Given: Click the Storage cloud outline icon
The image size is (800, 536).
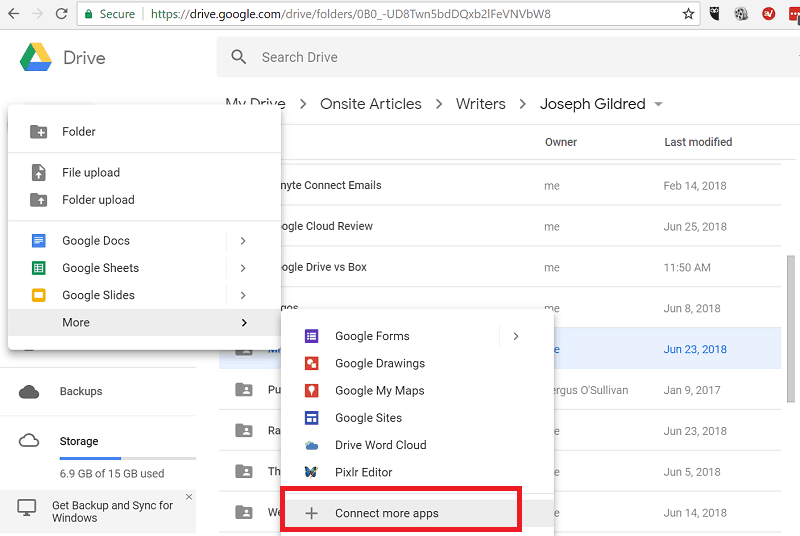Looking at the screenshot, I should click(29, 441).
